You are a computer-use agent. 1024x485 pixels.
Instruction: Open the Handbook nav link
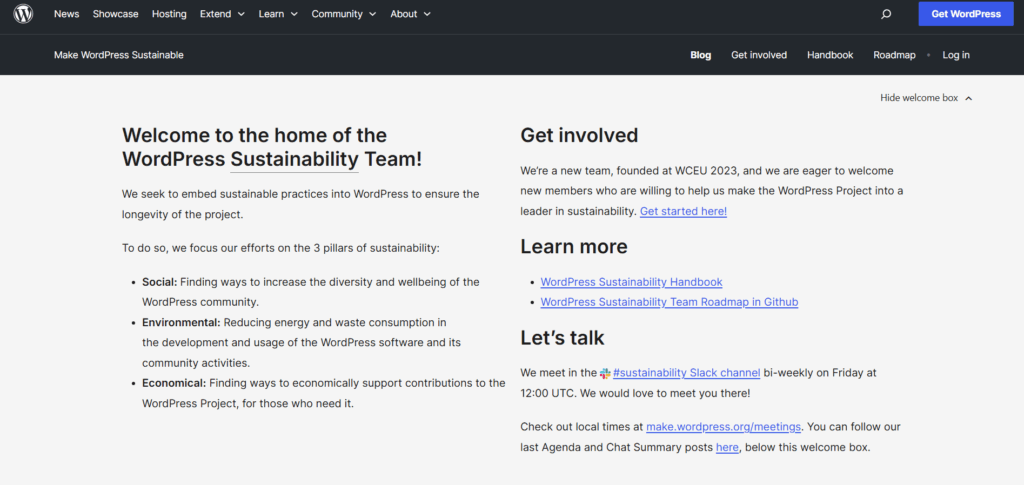tap(830, 55)
